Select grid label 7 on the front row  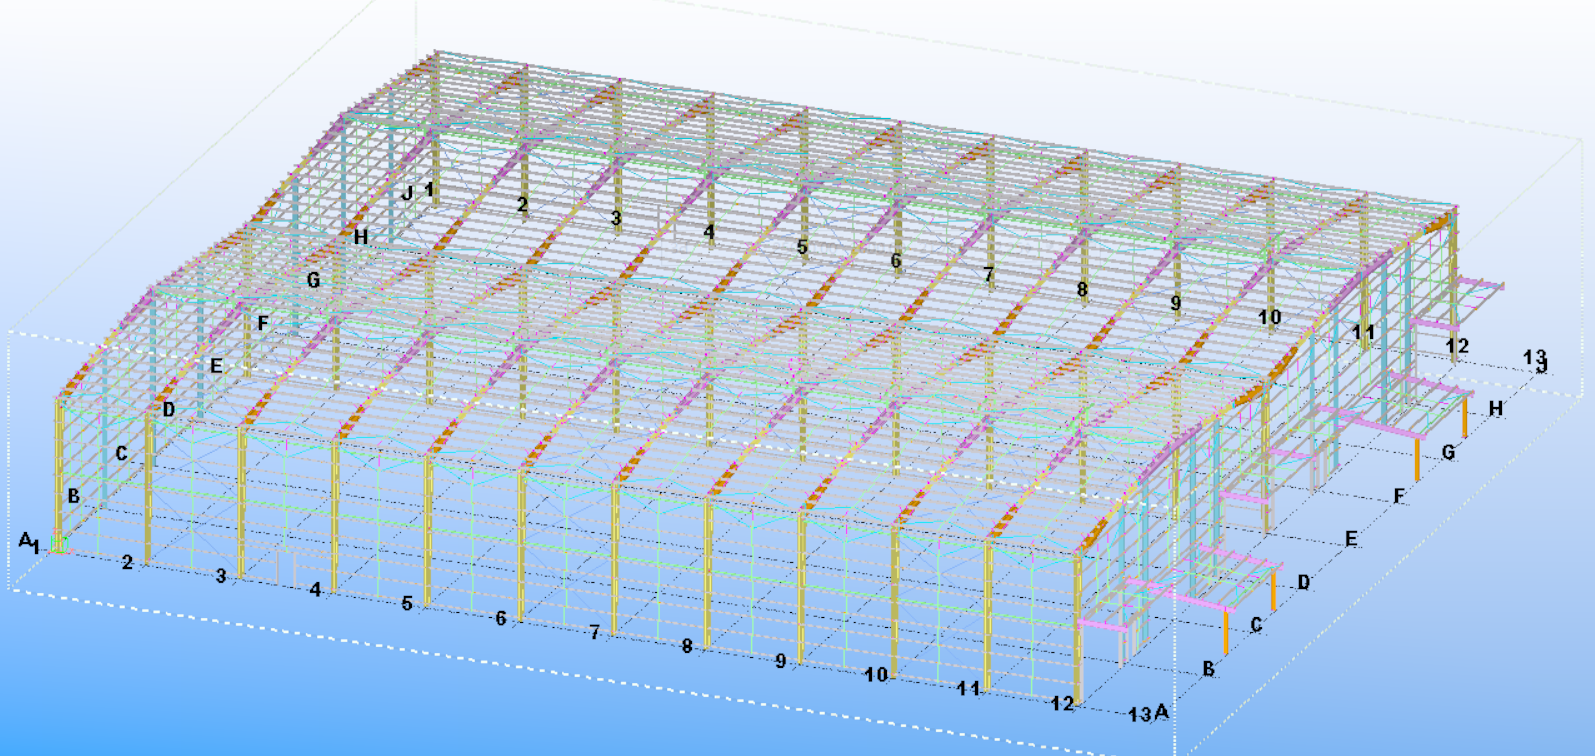[594, 632]
